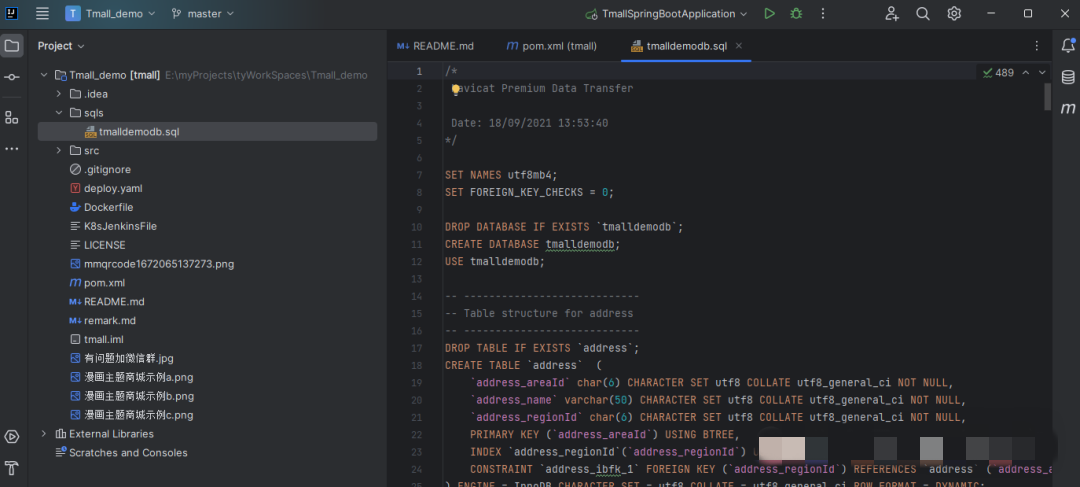The height and width of the screenshot is (487, 1080).
Task: Collapse the Tmall_demo root folder
Action: pos(44,75)
